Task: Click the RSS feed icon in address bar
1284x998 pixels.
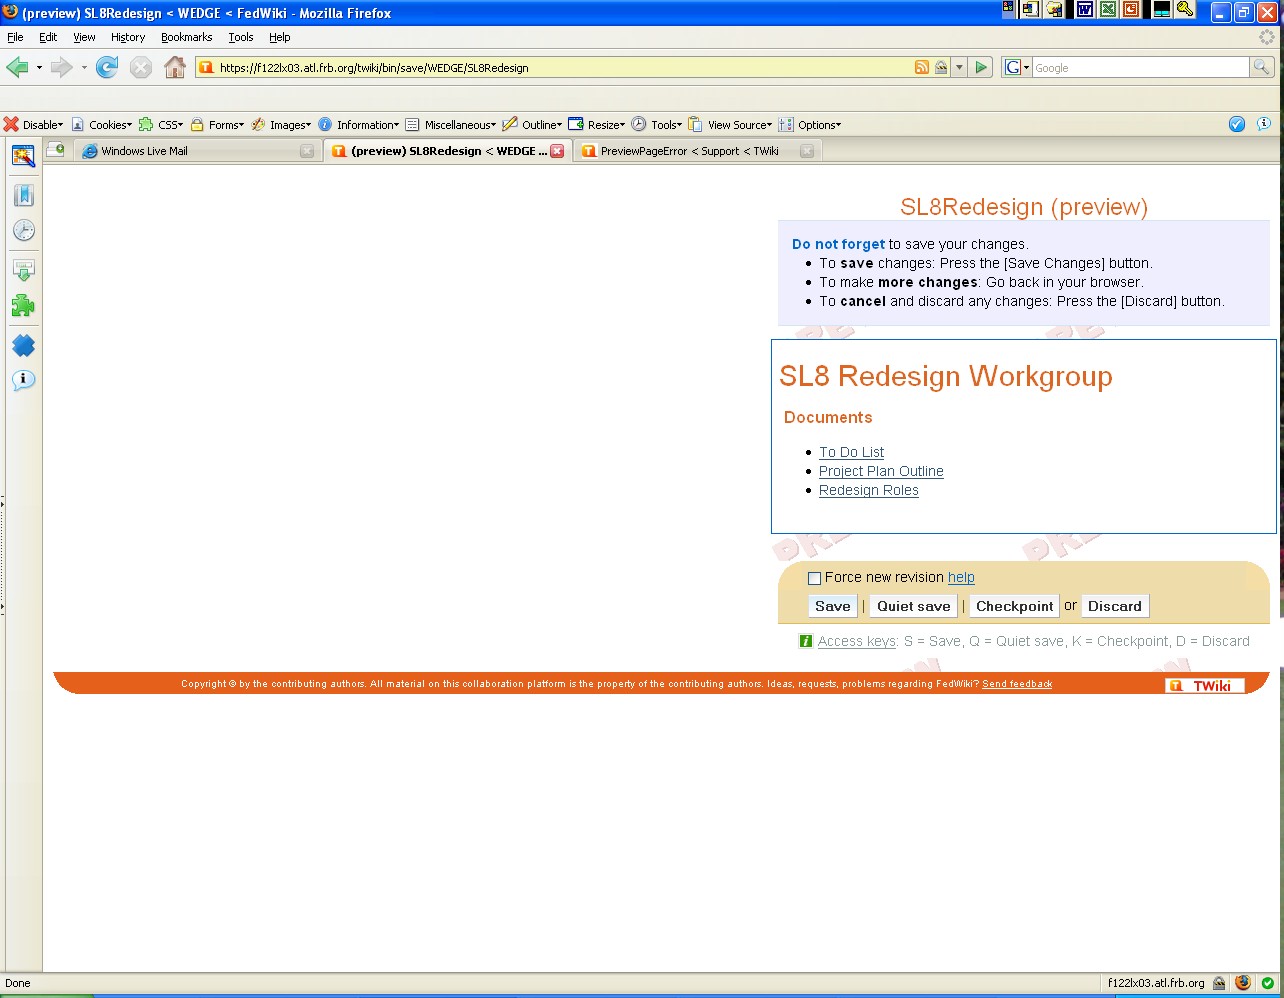Action: click(921, 68)
